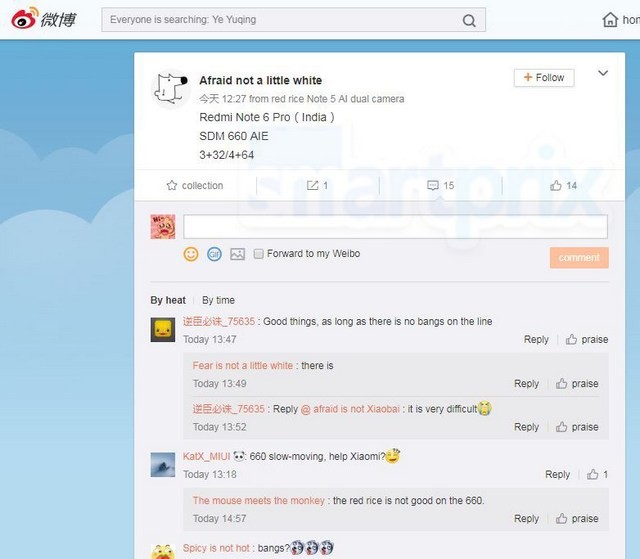
Task: Click the 'Today 13:18' timestamp
Action: click(210, 475)
